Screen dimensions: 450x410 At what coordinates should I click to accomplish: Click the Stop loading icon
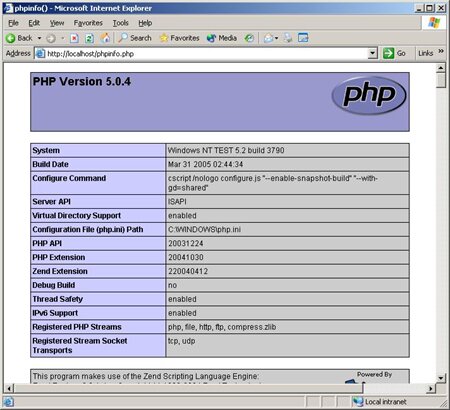pos(74,39)
